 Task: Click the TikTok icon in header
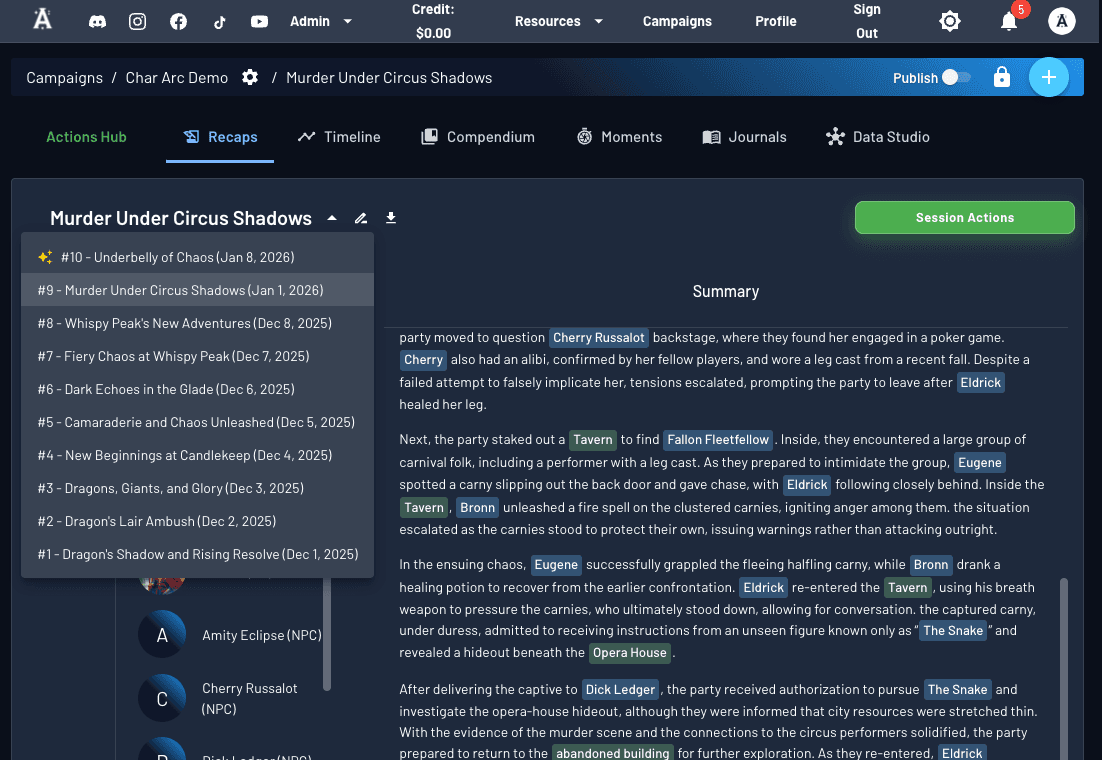click(219, 21)
